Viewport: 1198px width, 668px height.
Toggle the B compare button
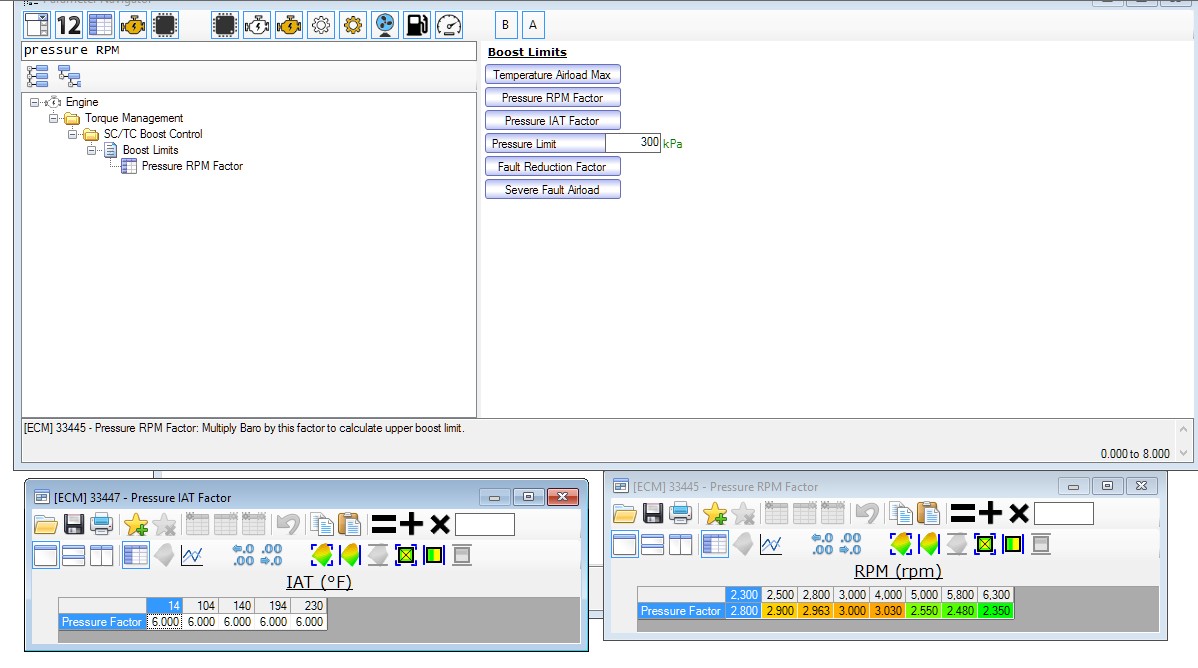tap(505, 25)
